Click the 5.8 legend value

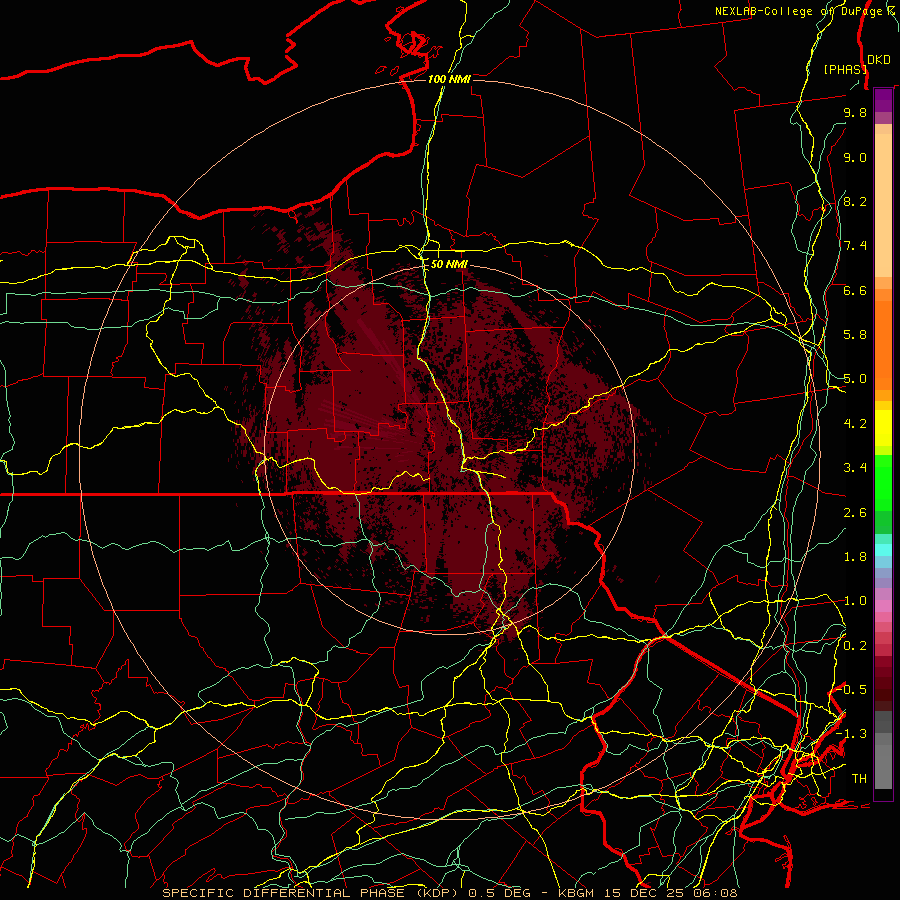coord(855,335)
